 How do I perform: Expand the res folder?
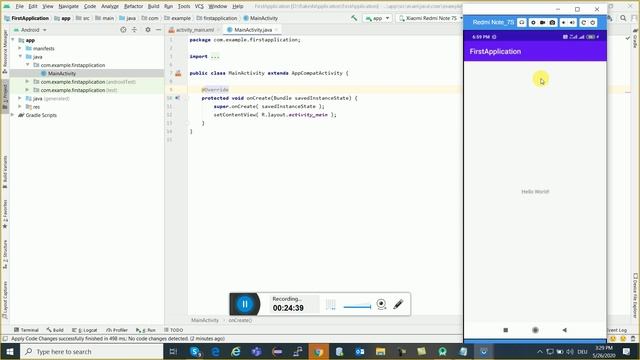pyautogui.click(x=20, y=107)
